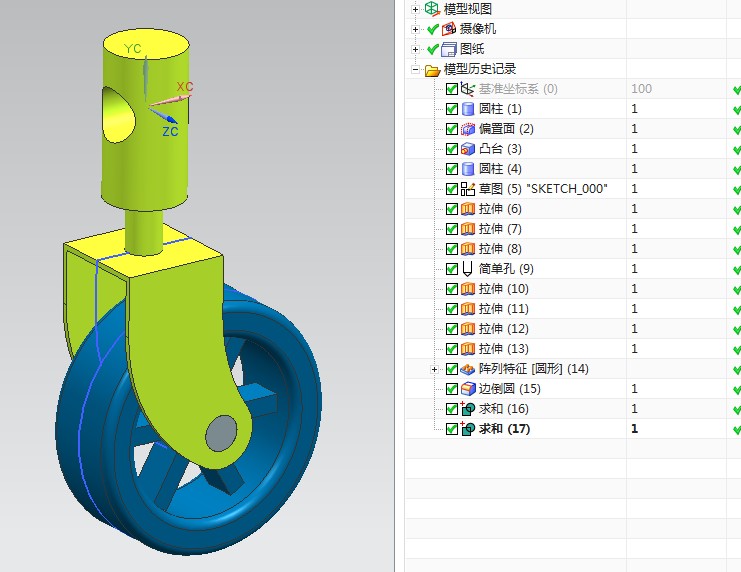Select the 模型视图 label
Viewport: 741px width, 572px height.
pos(468,9)
